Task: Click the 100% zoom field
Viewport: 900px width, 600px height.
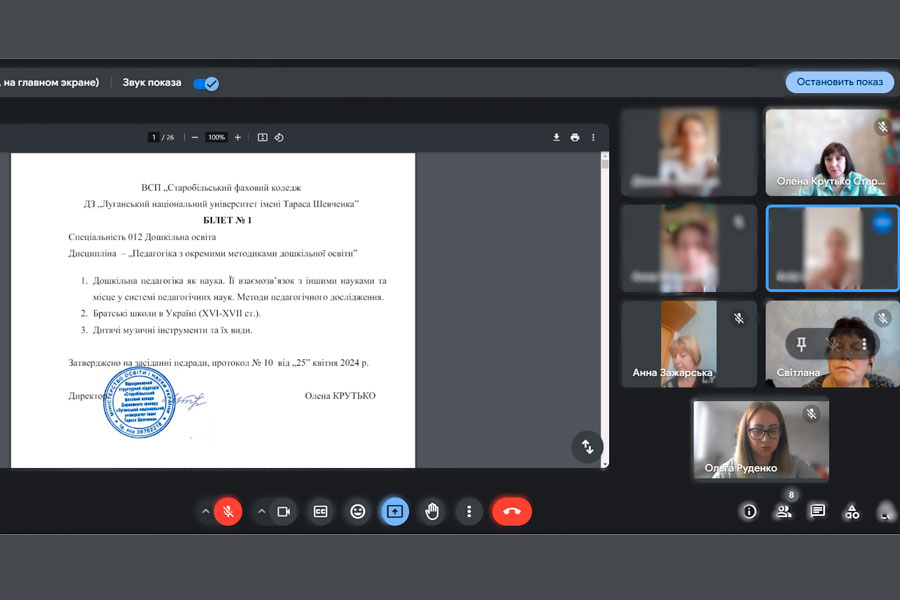Action: [216, 137]
